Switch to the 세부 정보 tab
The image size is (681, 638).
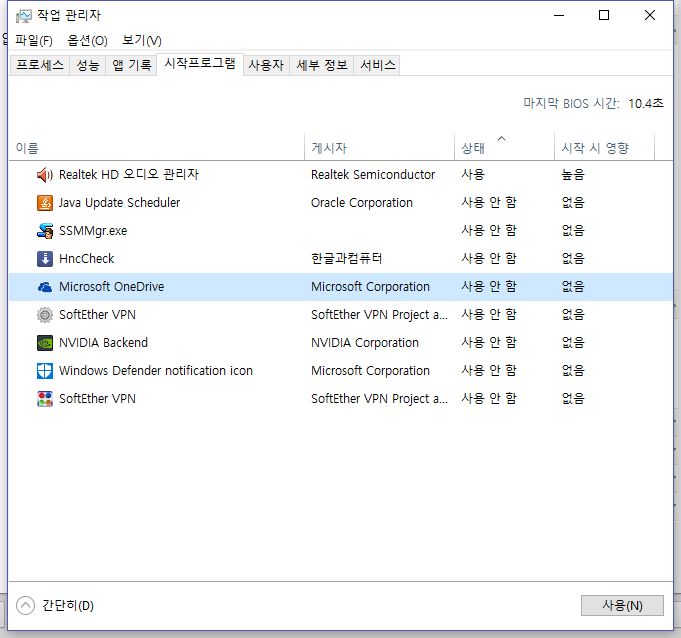[322, 65]
